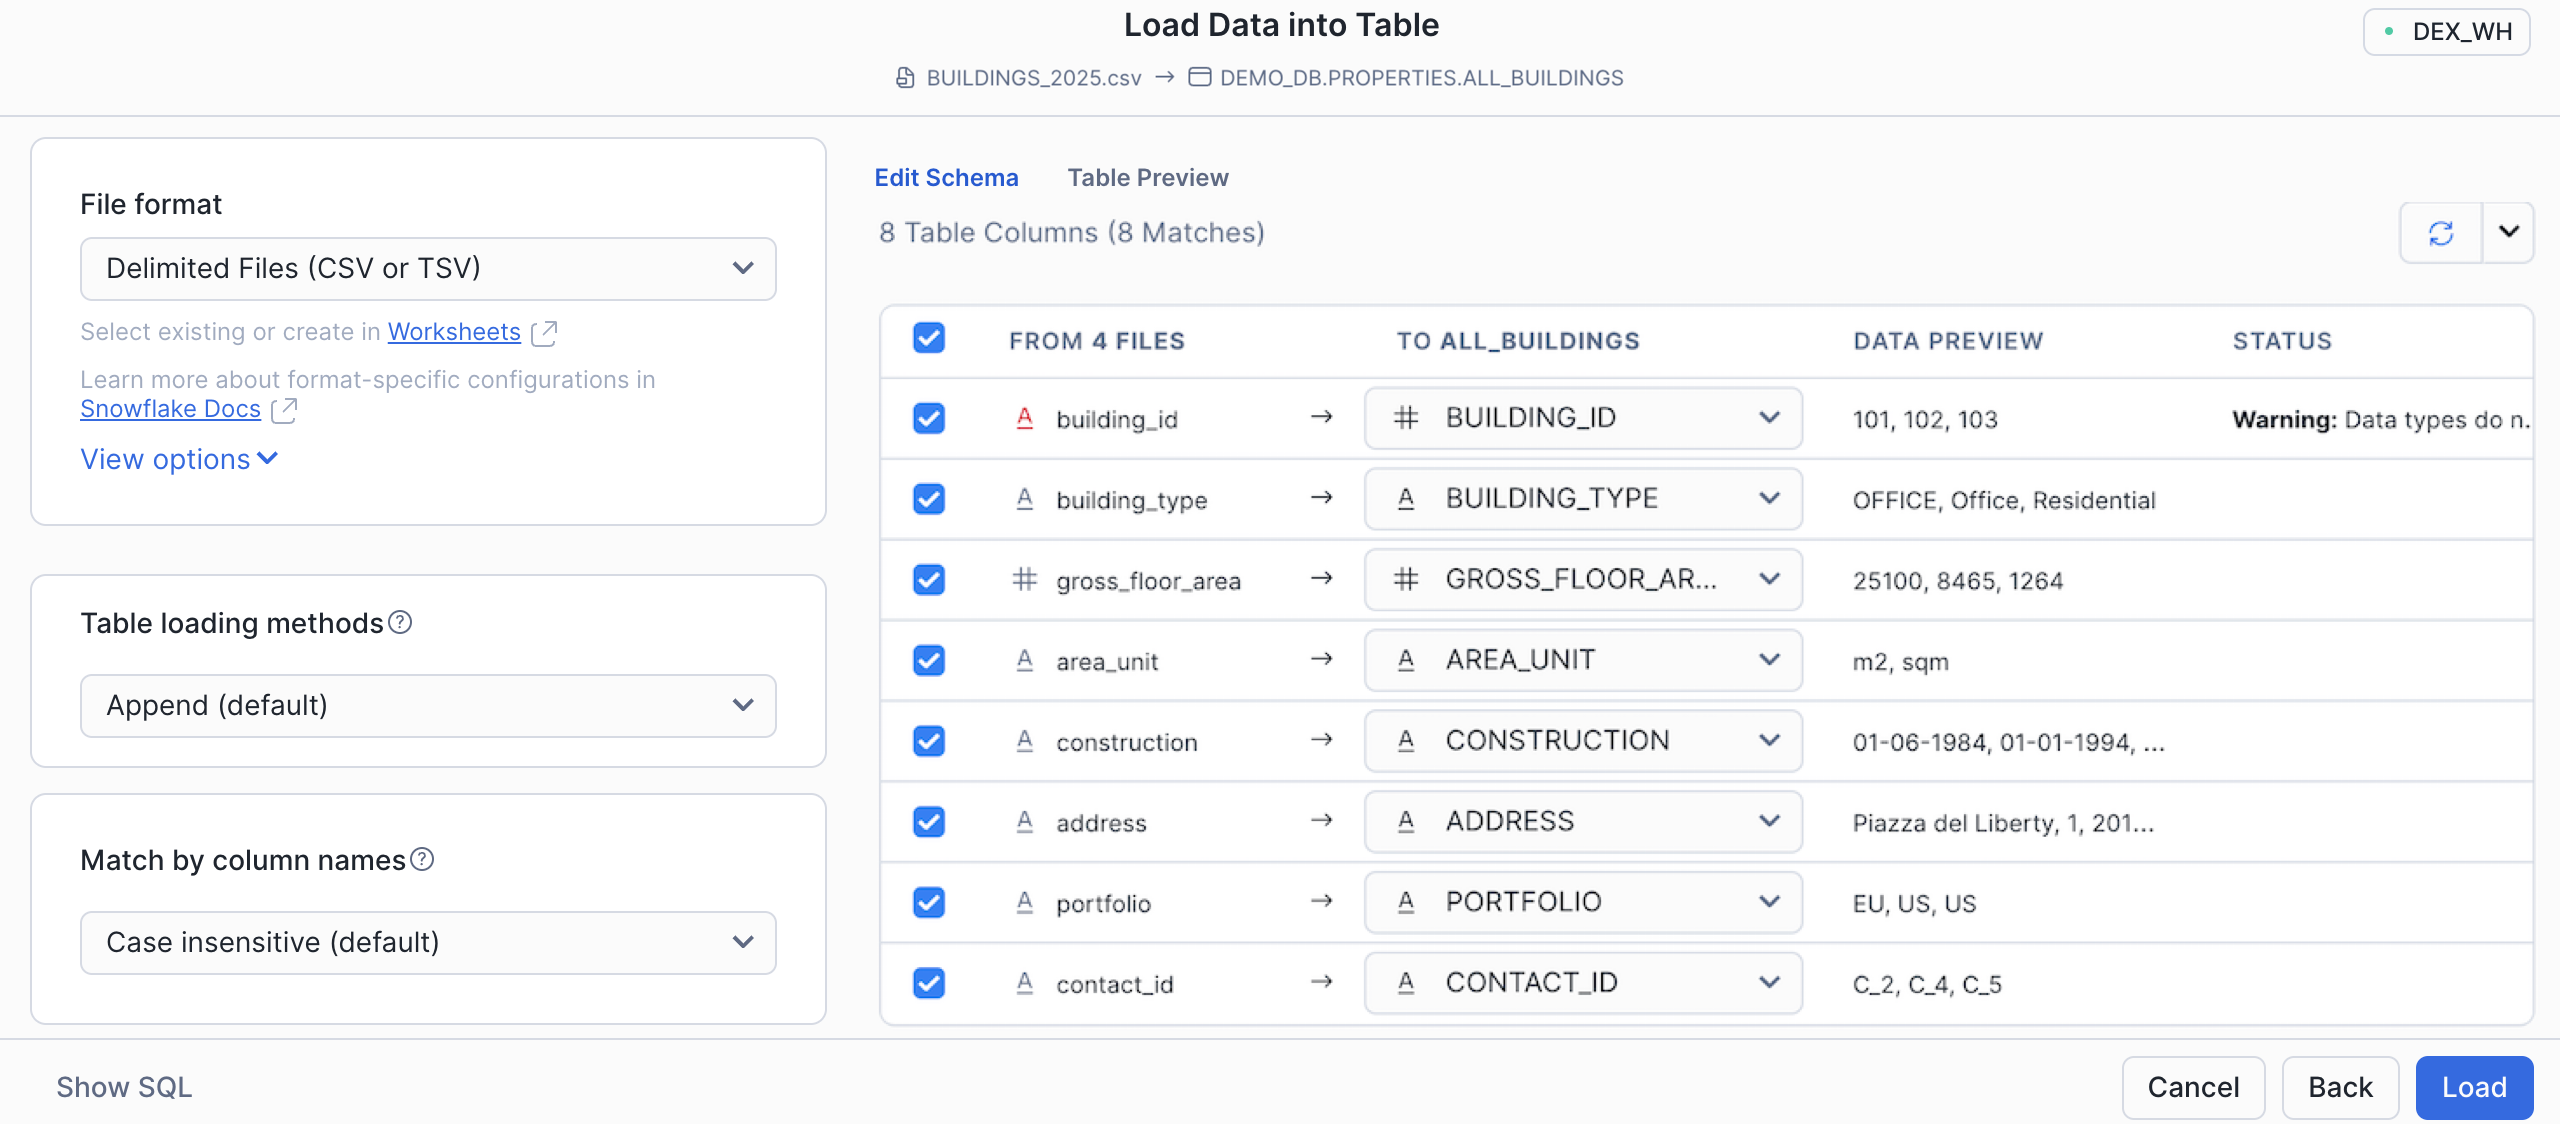This screenshot has width=2560, height=1124.
Task: Switch to the Table Preview tab
Action: [1147, 178]
